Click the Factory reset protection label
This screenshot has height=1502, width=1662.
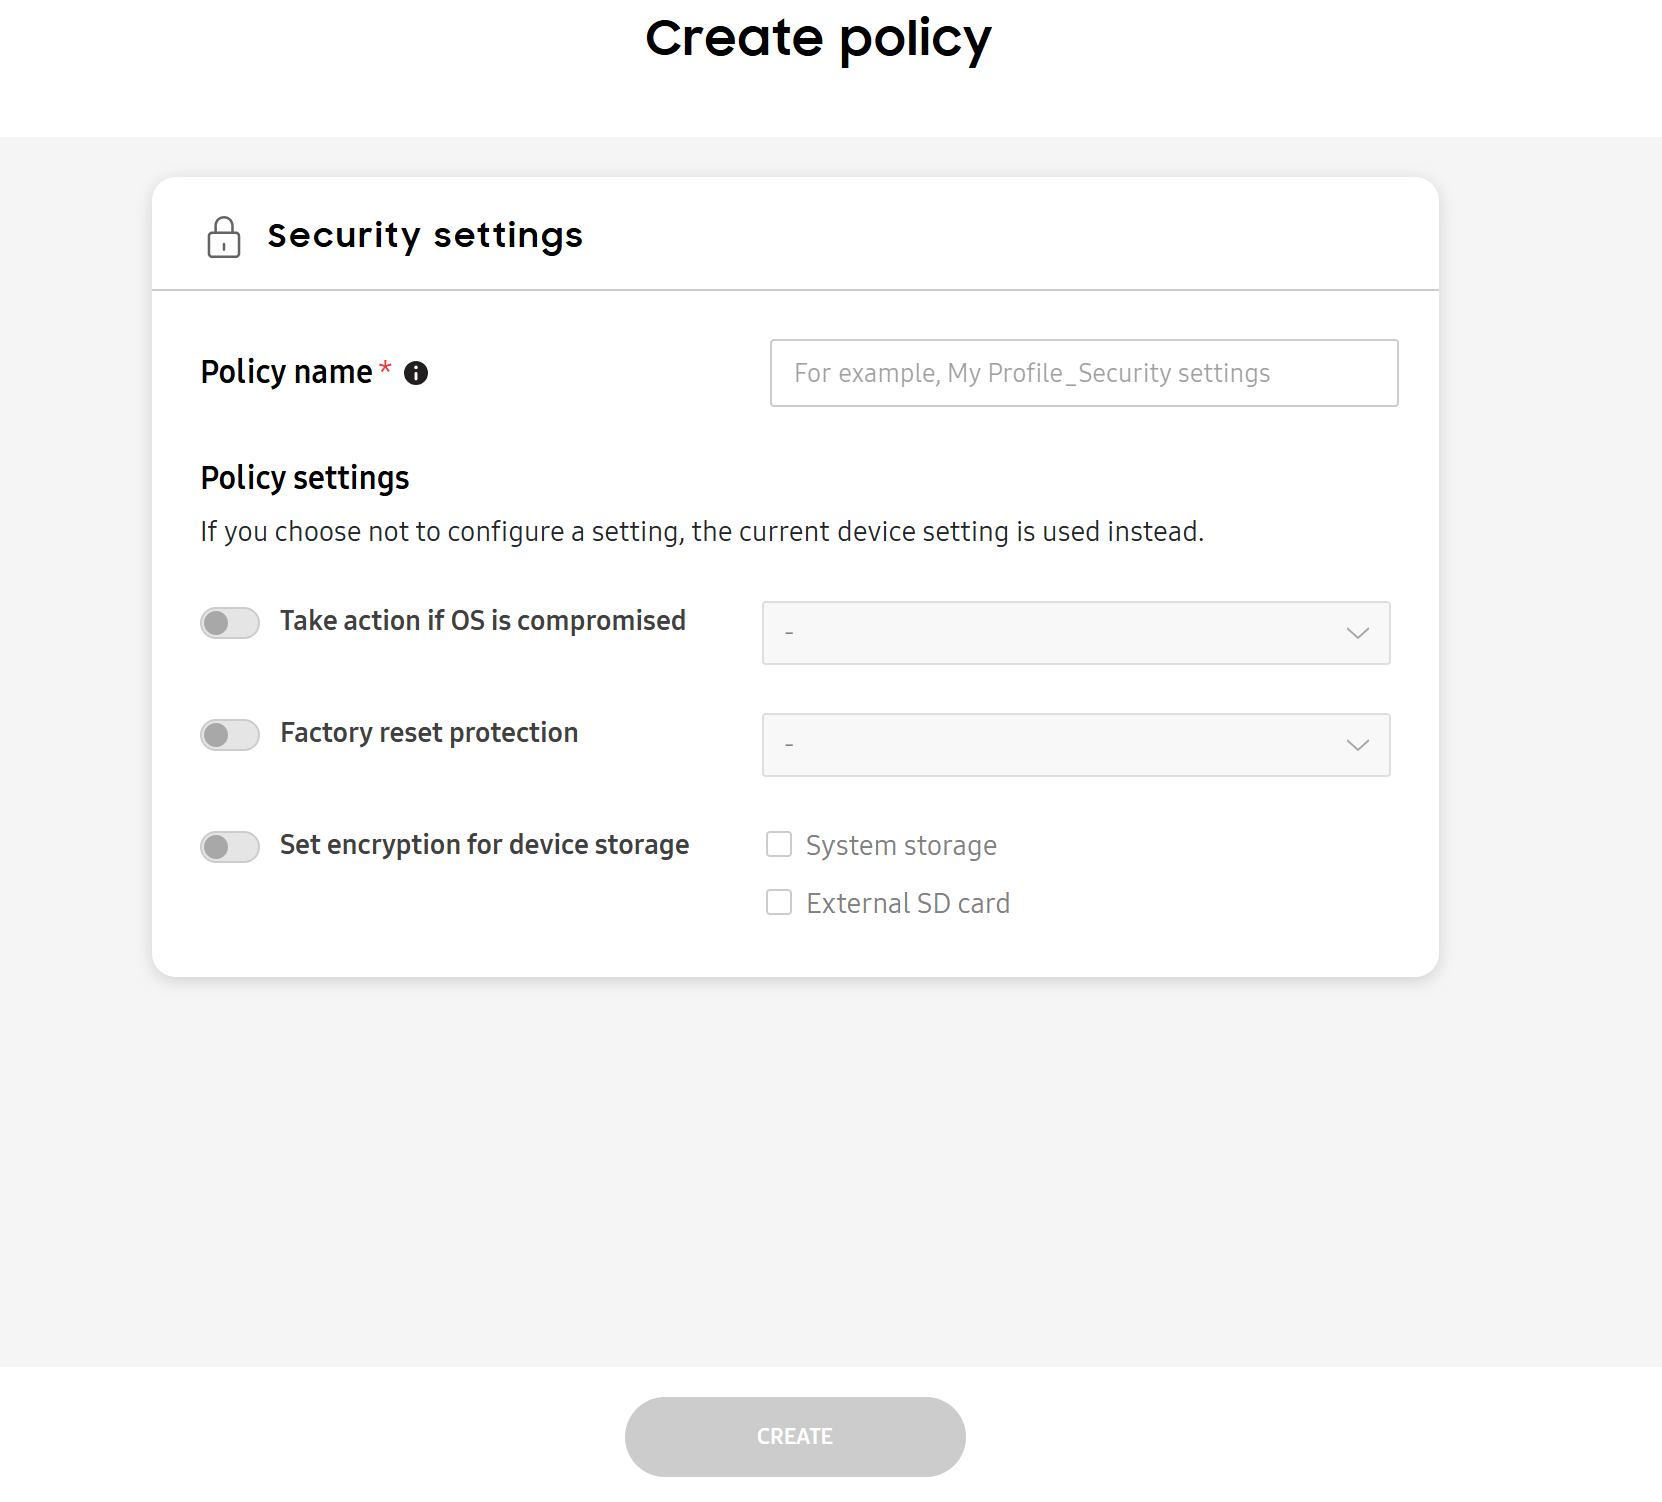(428, 732)
